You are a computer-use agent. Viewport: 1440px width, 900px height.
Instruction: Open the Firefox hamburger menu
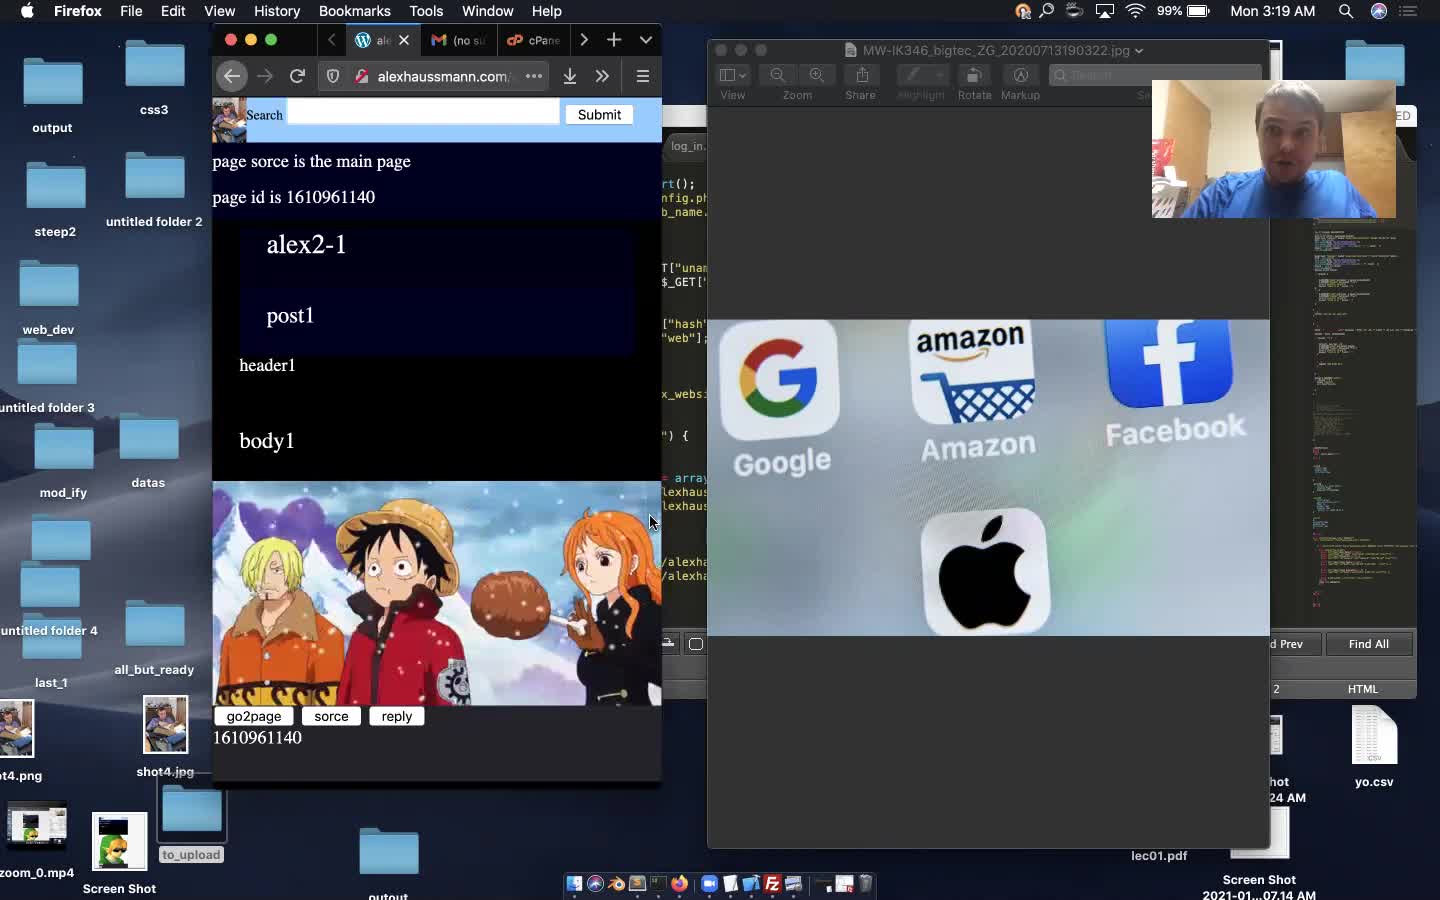643,76
